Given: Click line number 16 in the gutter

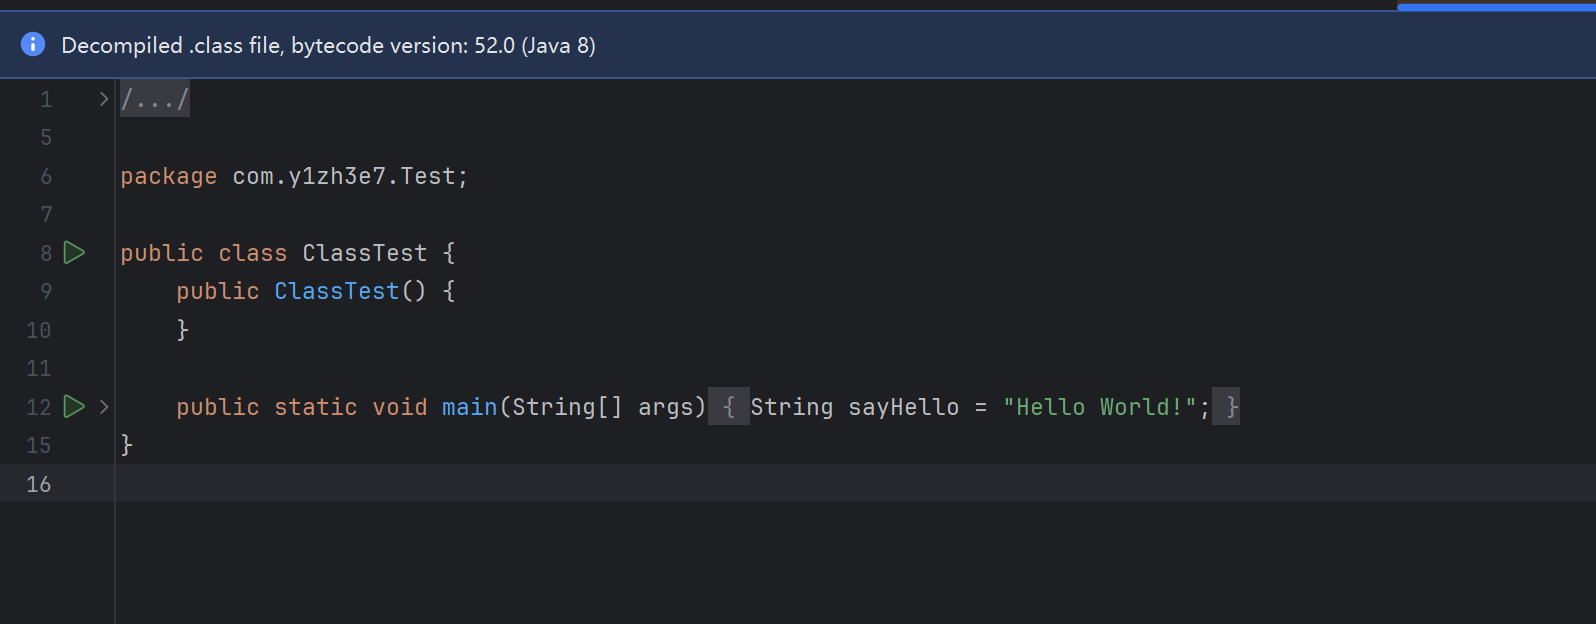Looking at the screenshot, I should pos(39,484).
